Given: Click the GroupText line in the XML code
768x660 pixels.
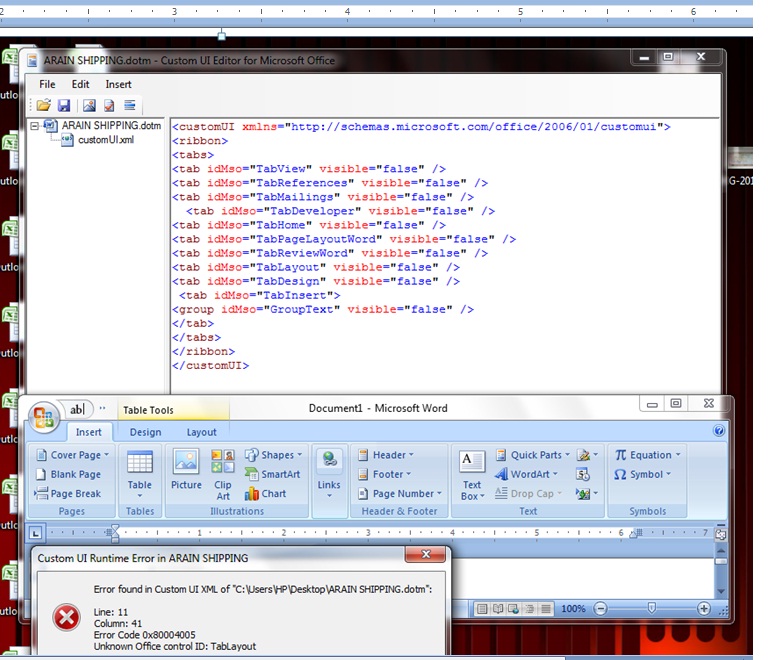Looking at the screenshot, I should (322, 309).
